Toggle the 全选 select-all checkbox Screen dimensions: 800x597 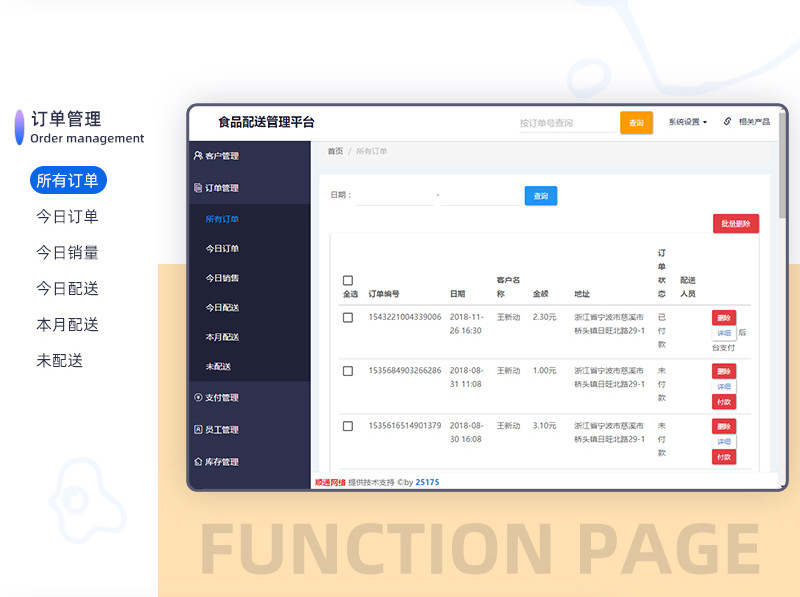pos(348,281)
